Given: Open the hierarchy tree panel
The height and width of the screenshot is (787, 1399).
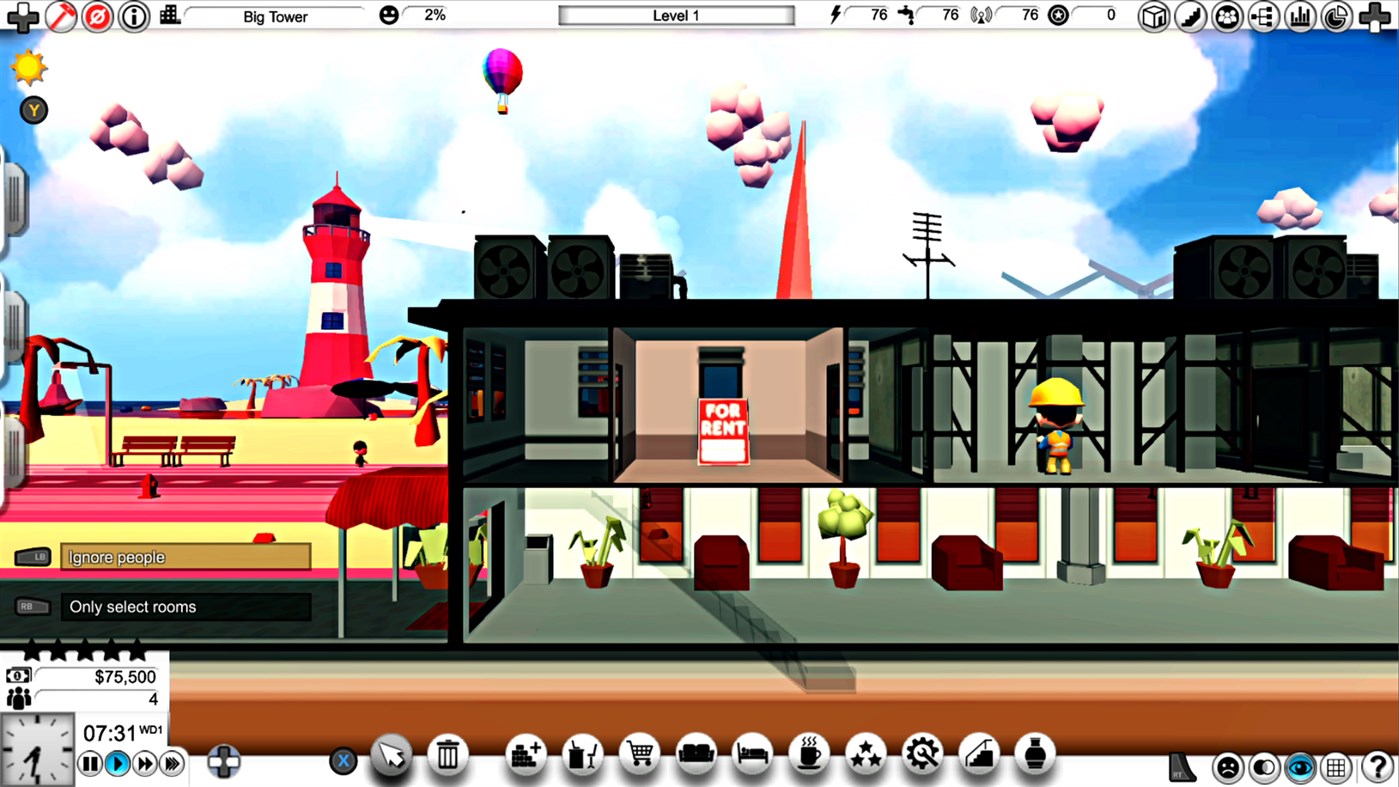Looking at the screenshot, I should 1263,17.
